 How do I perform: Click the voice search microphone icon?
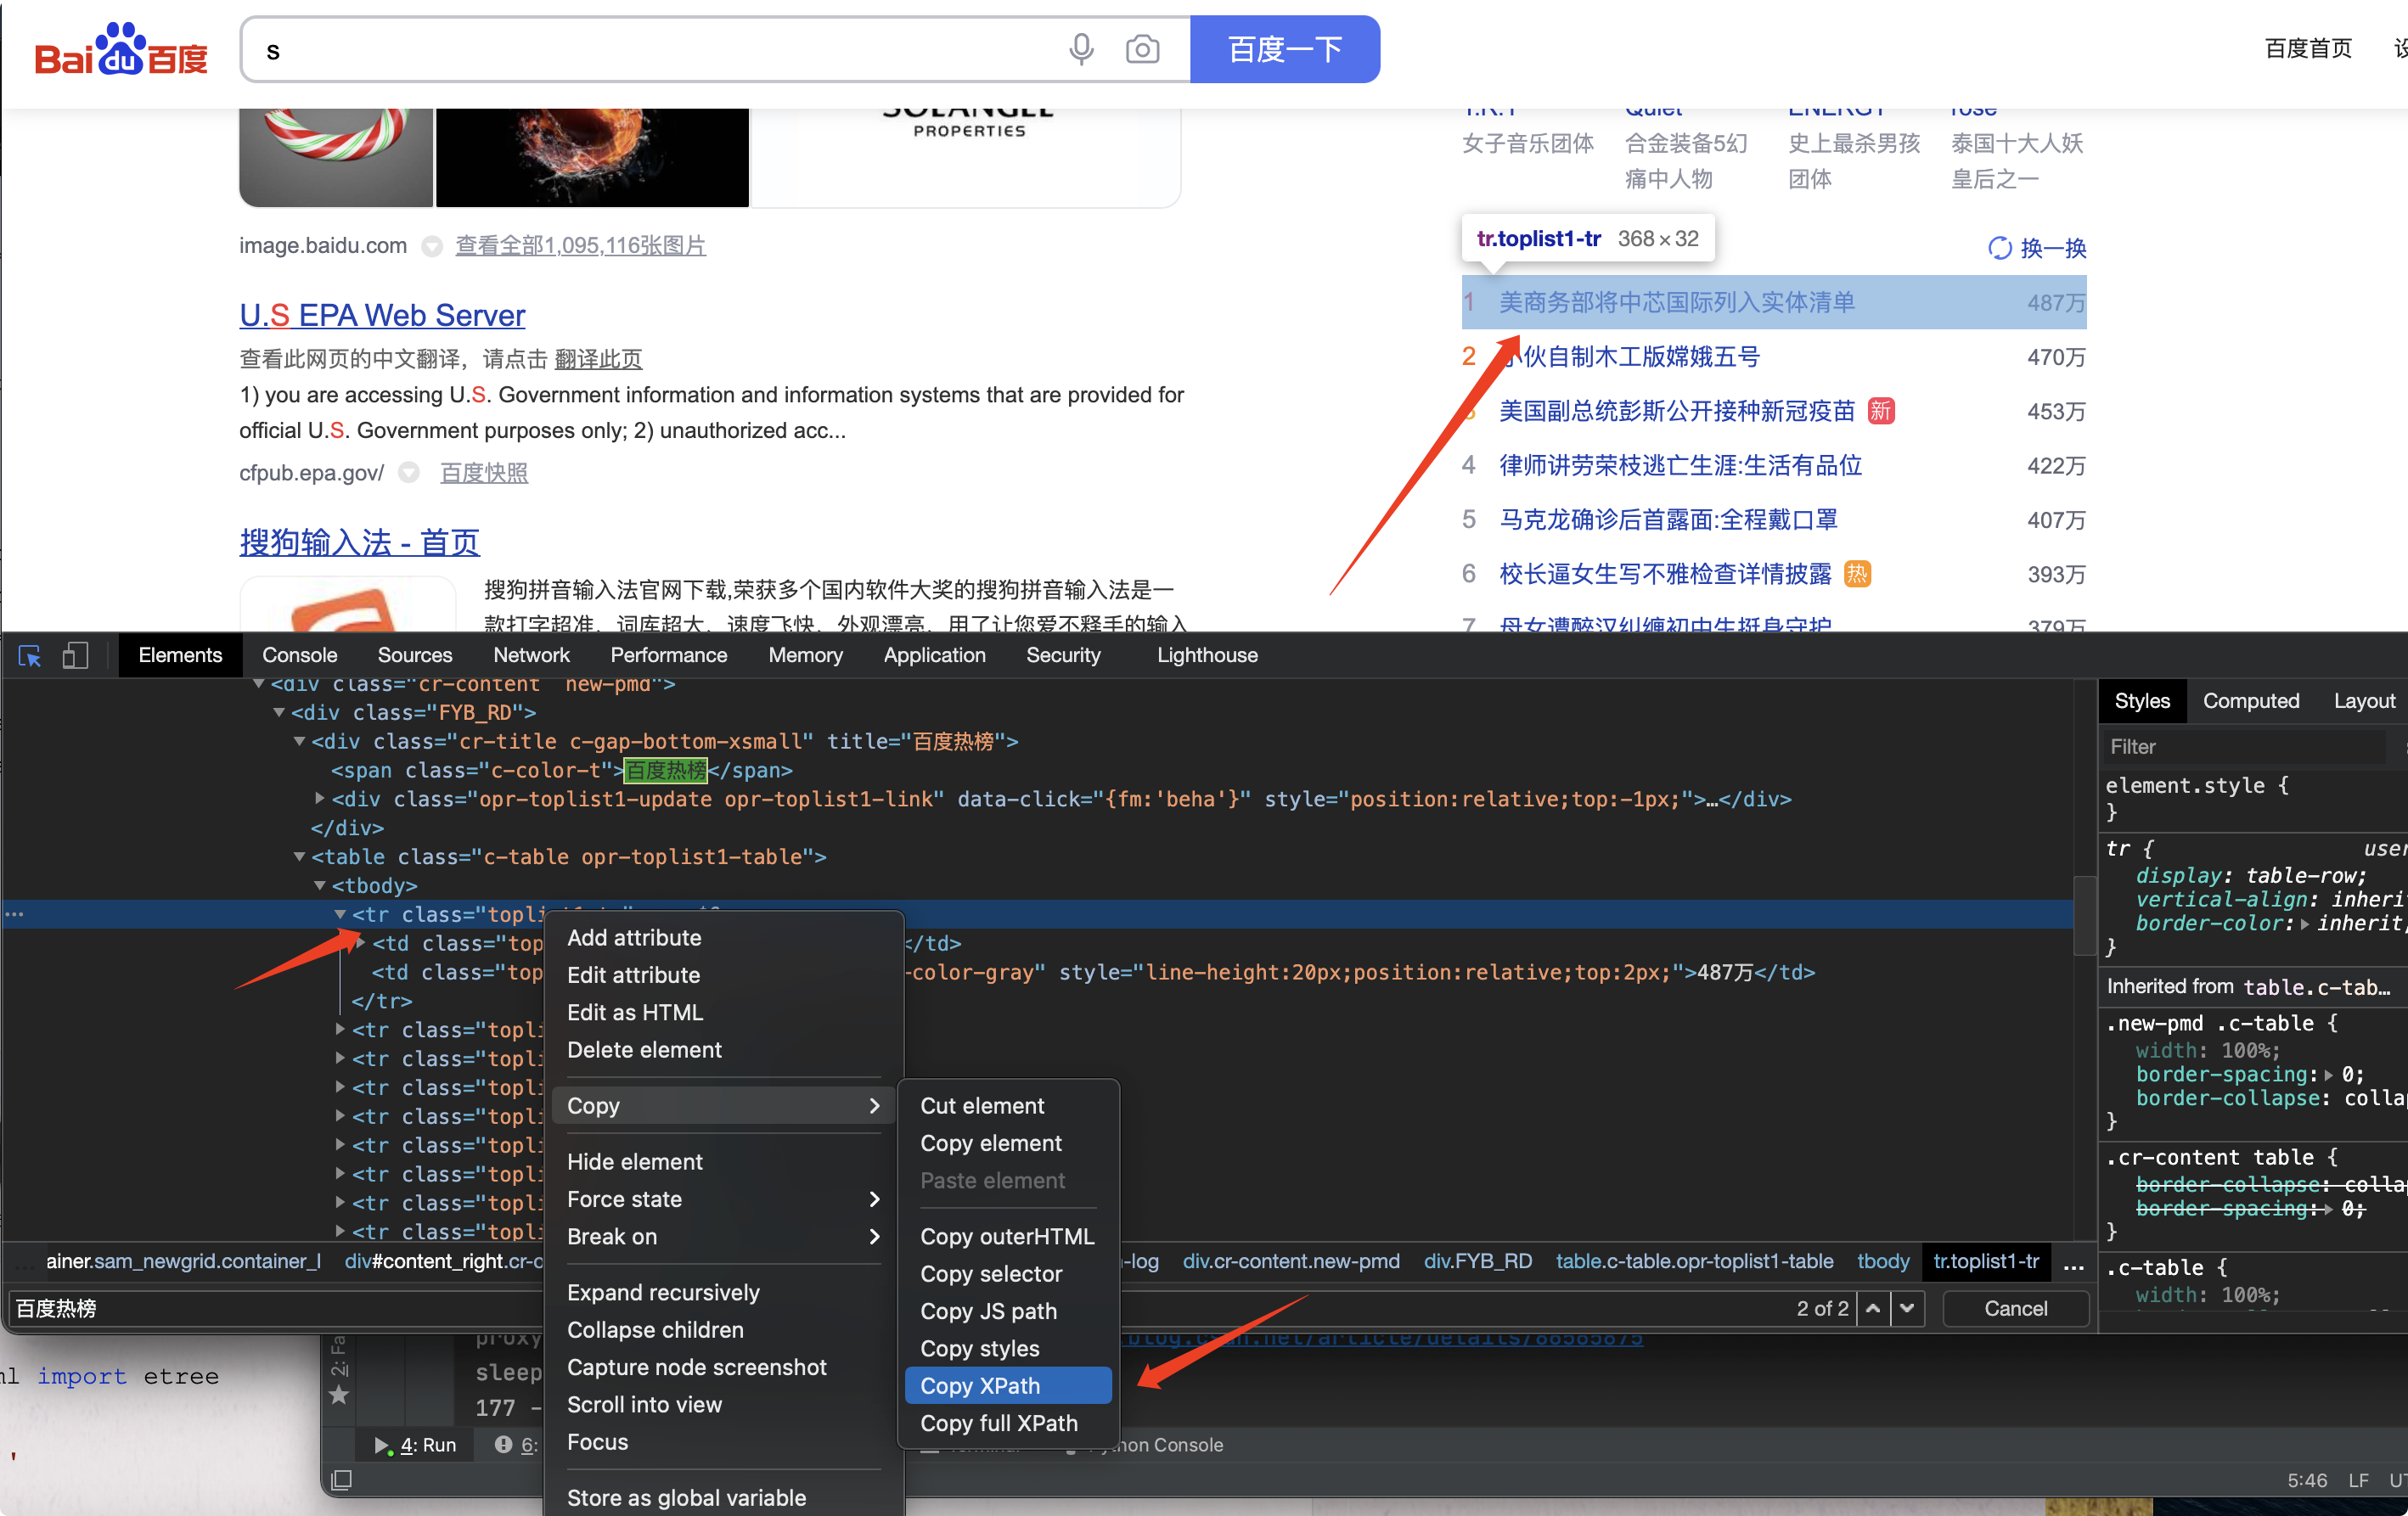click(x=1080, y=49)
